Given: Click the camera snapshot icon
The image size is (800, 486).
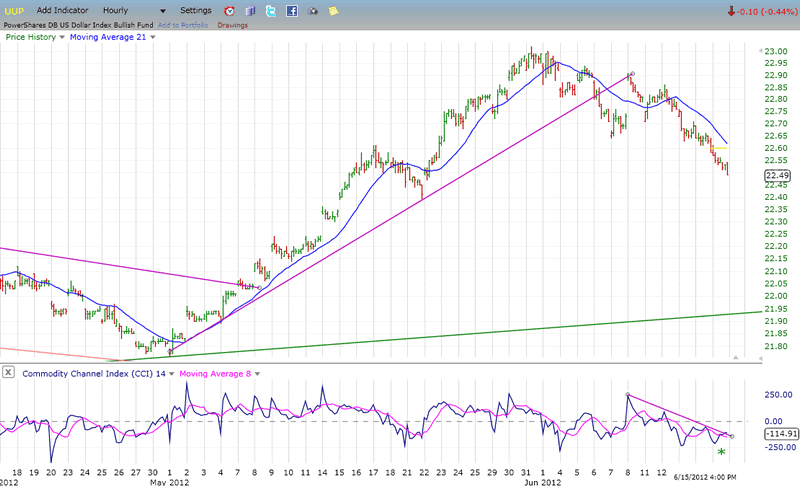Looking at the screenshot, I should [x=312, y=10].
